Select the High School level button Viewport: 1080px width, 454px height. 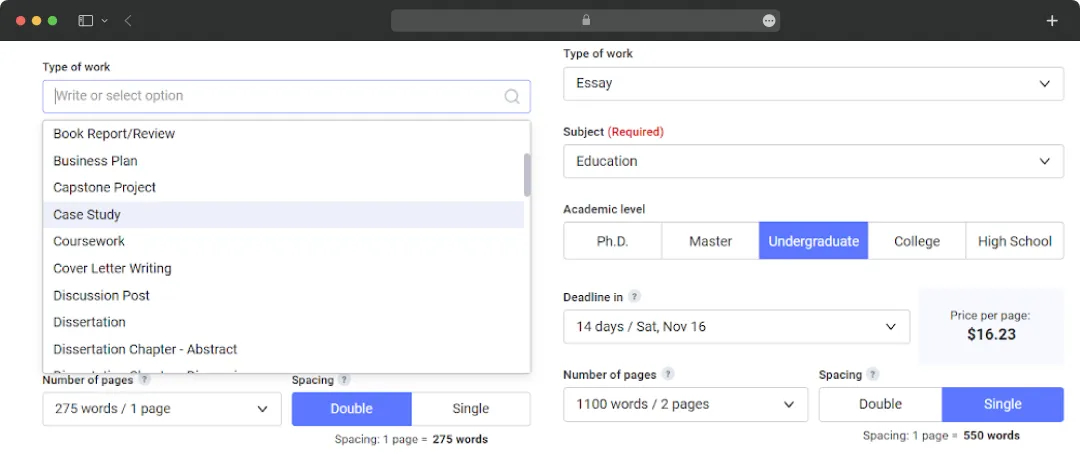coord(1014,241)
